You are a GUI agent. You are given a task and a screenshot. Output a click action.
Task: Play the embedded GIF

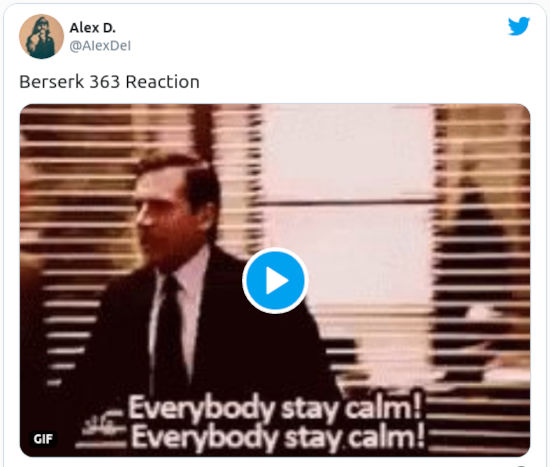pyautogui.click(x=275, y=281)
